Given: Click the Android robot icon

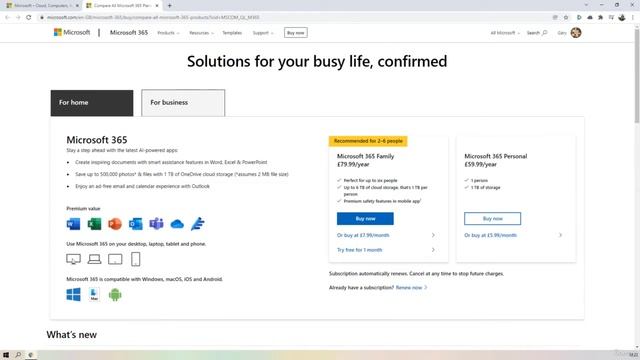Looking at the screenshot, I should point(115,294).
